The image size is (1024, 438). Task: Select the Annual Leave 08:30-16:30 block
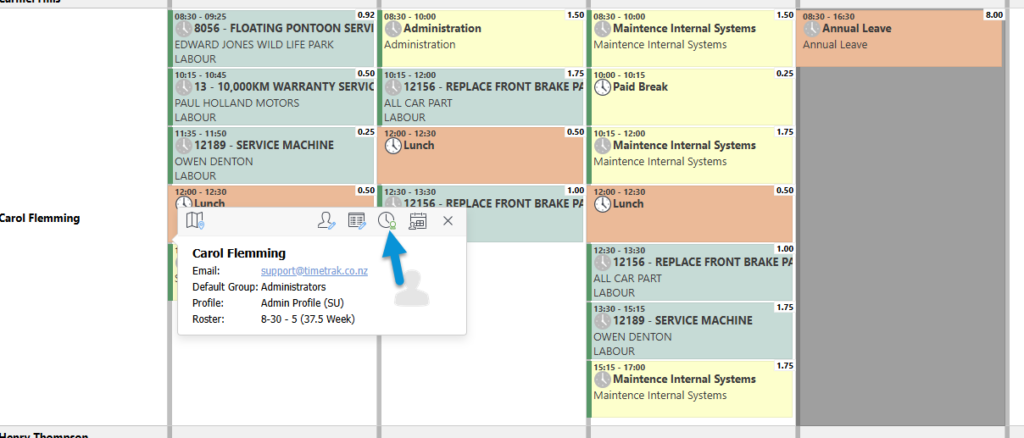point(898,38)
